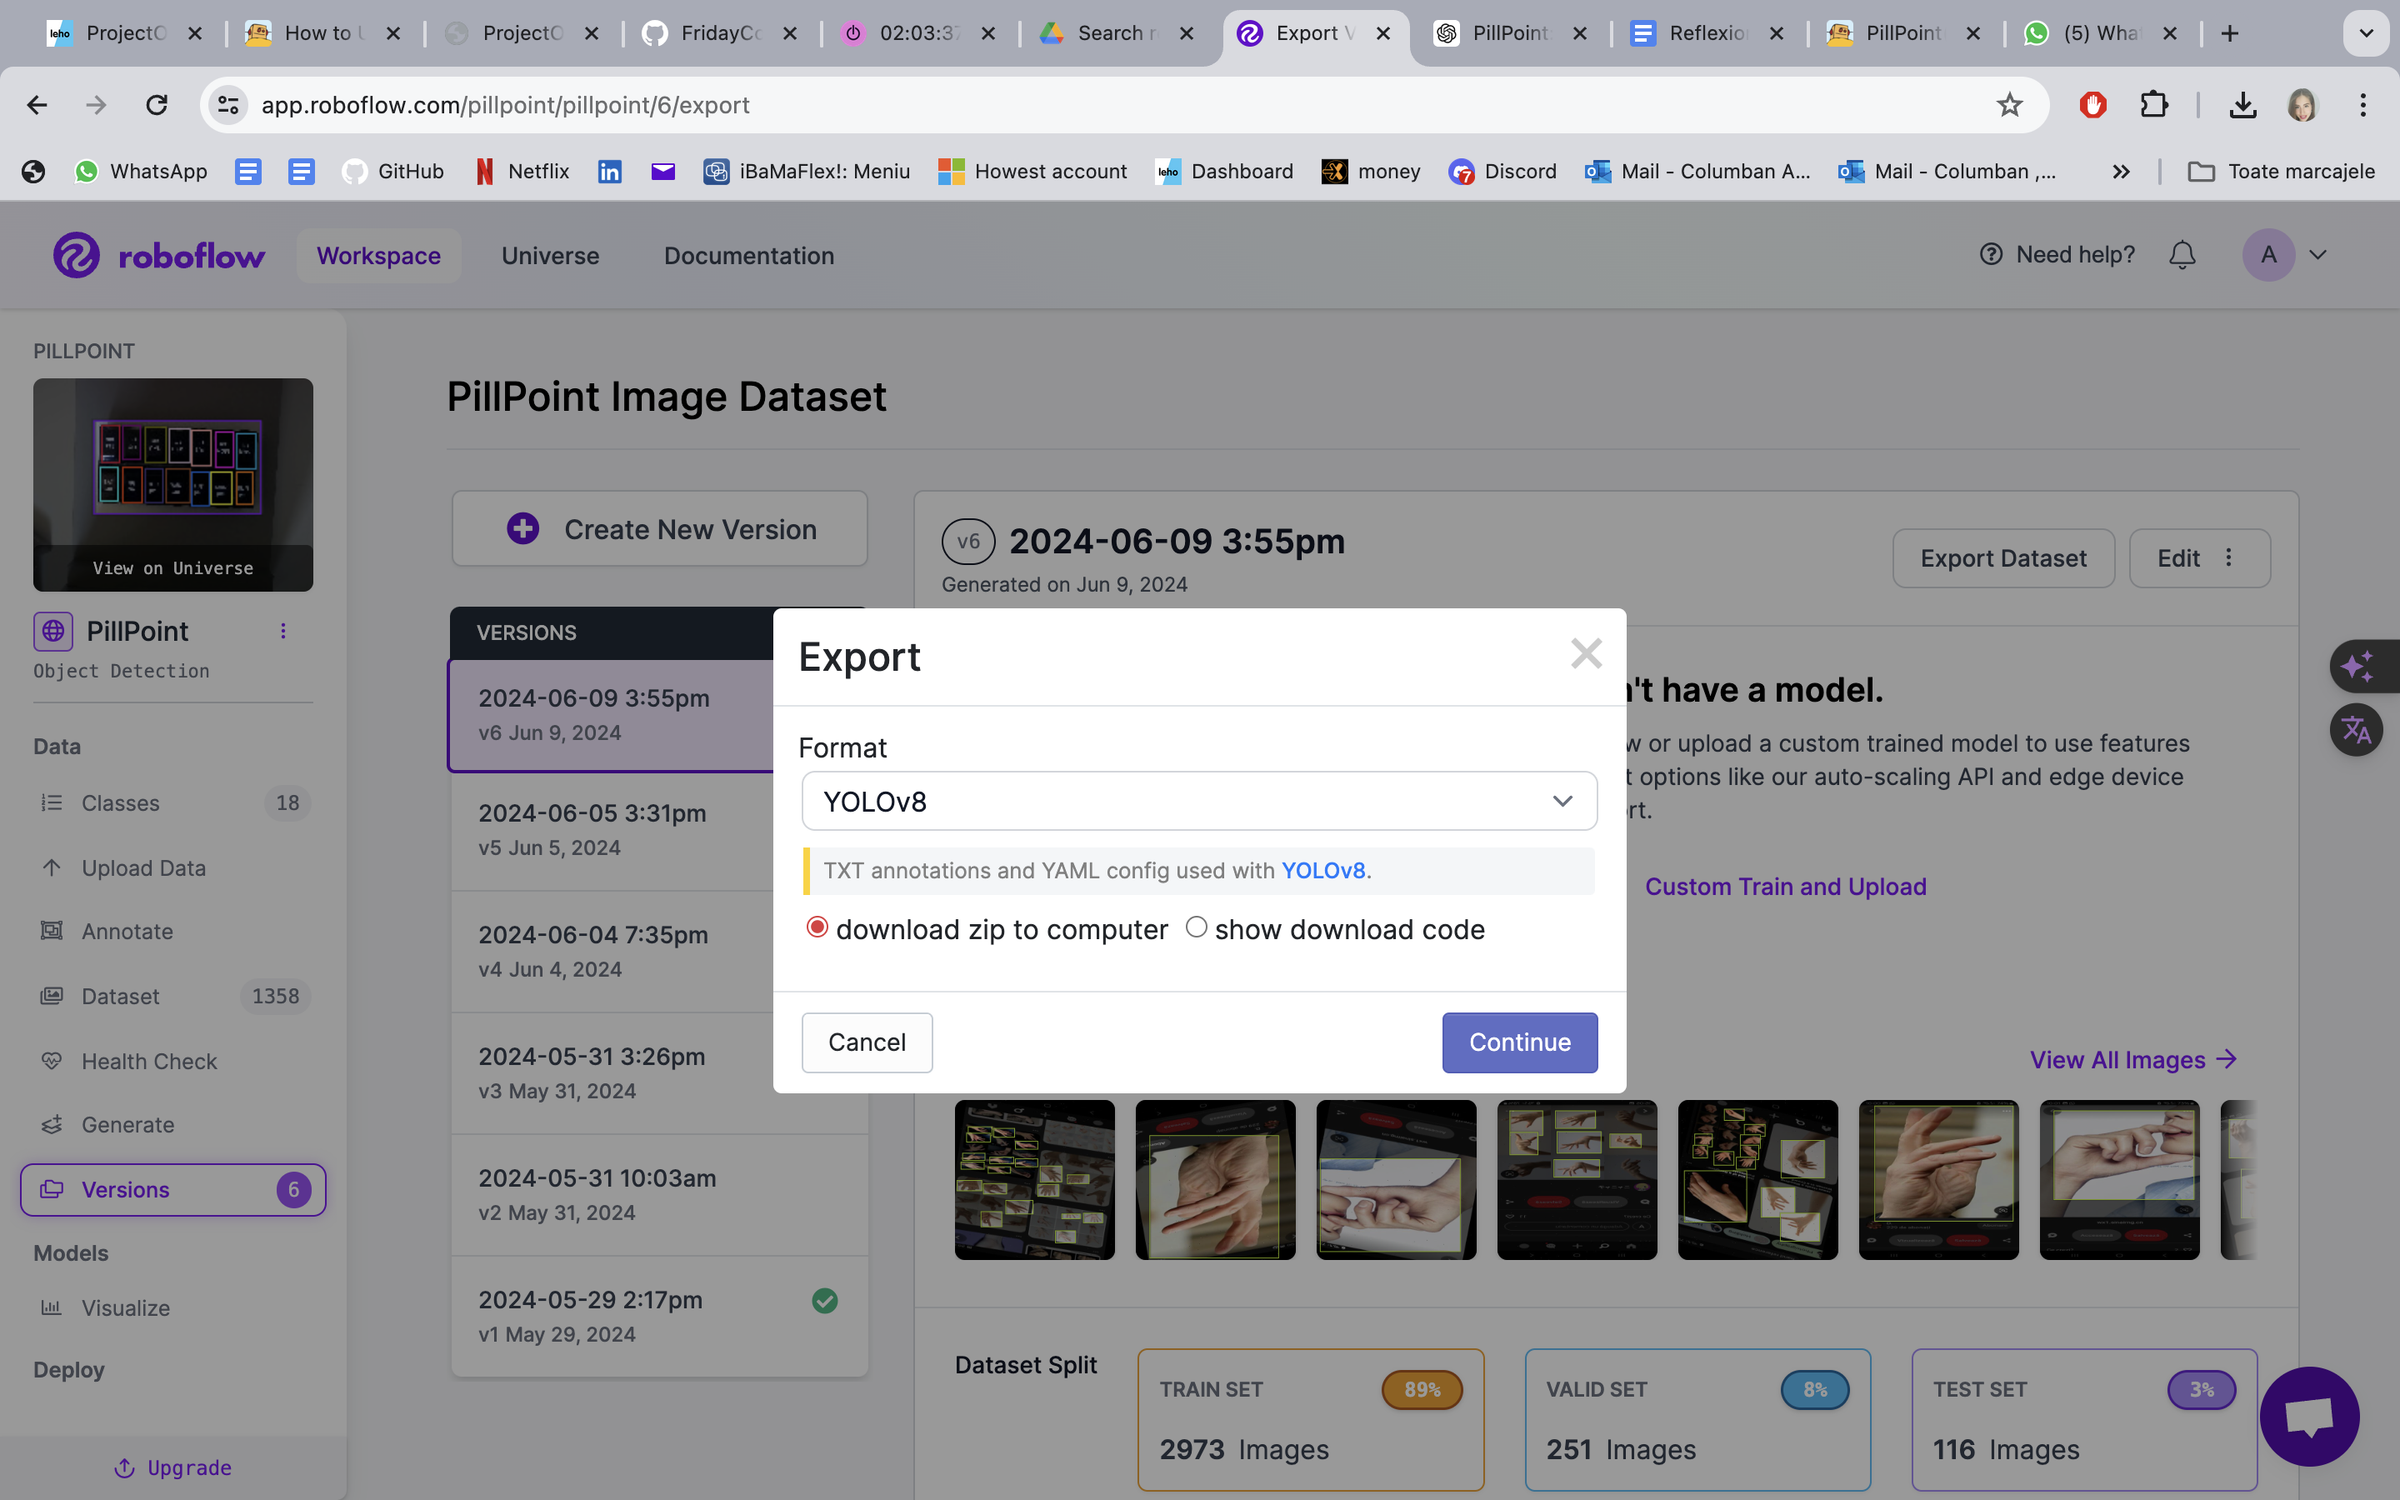This screenshot has height=1500, width=2400.
Task: Click the Need help question icon
Action: coord(1990,255)
